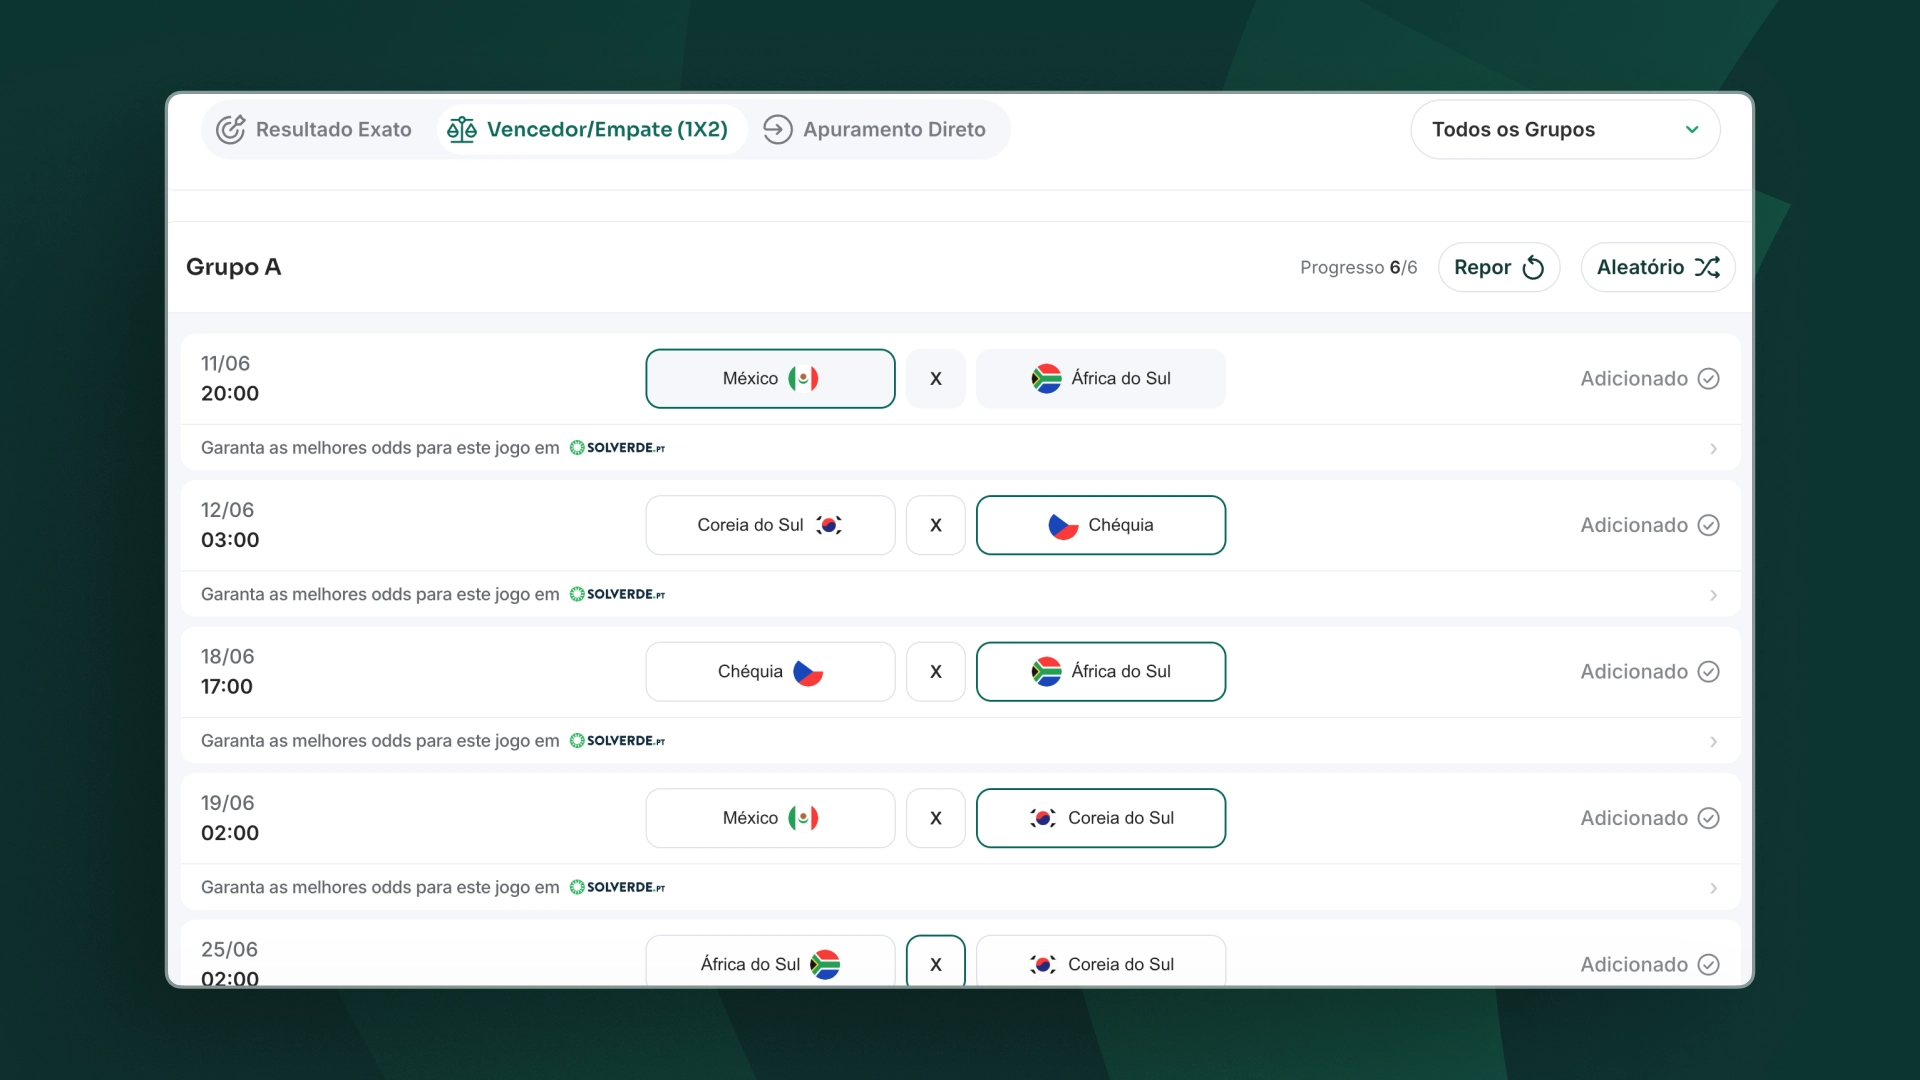
Task: Click the Solverde logo under the 12/06 match
Action: (x=617, y=594)
